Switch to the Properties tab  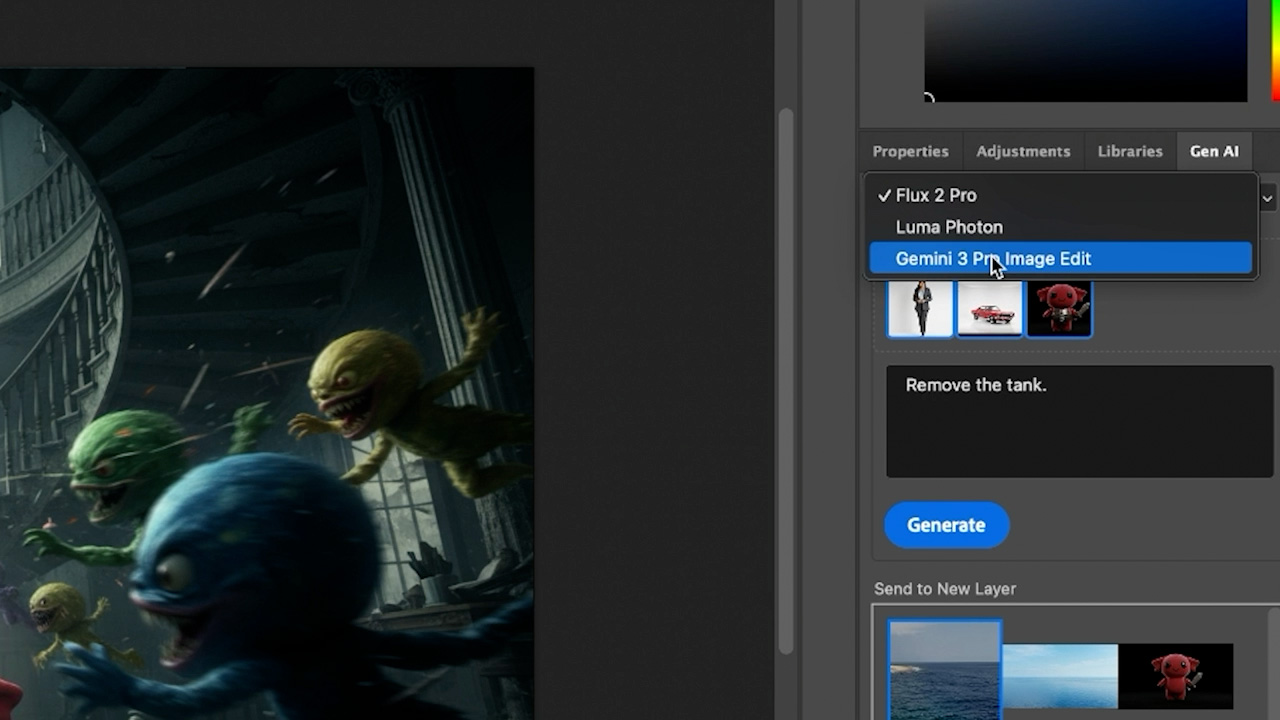point(910,151)
